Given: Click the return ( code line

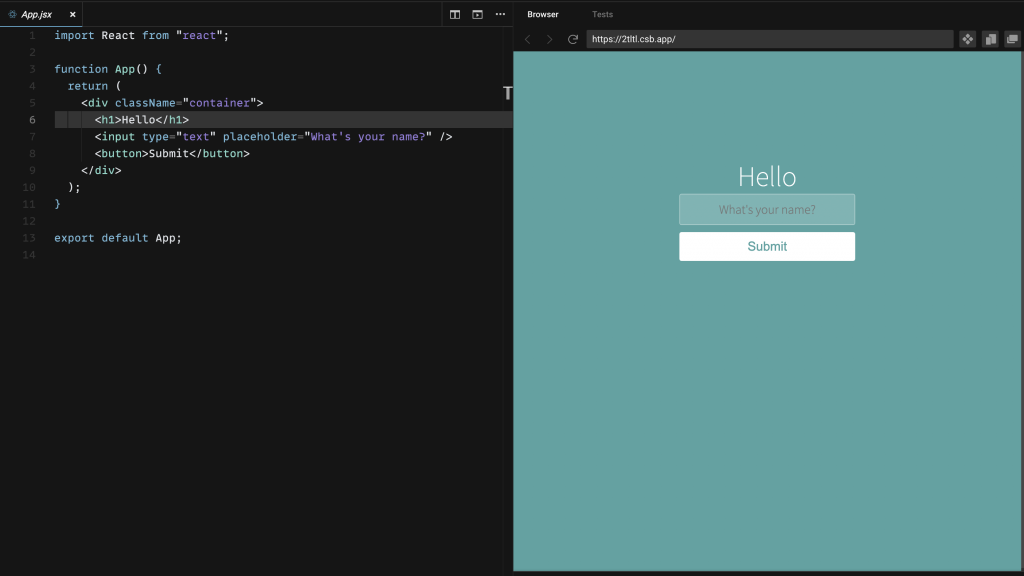Looking at the screenshot, I should click(95, 86).
